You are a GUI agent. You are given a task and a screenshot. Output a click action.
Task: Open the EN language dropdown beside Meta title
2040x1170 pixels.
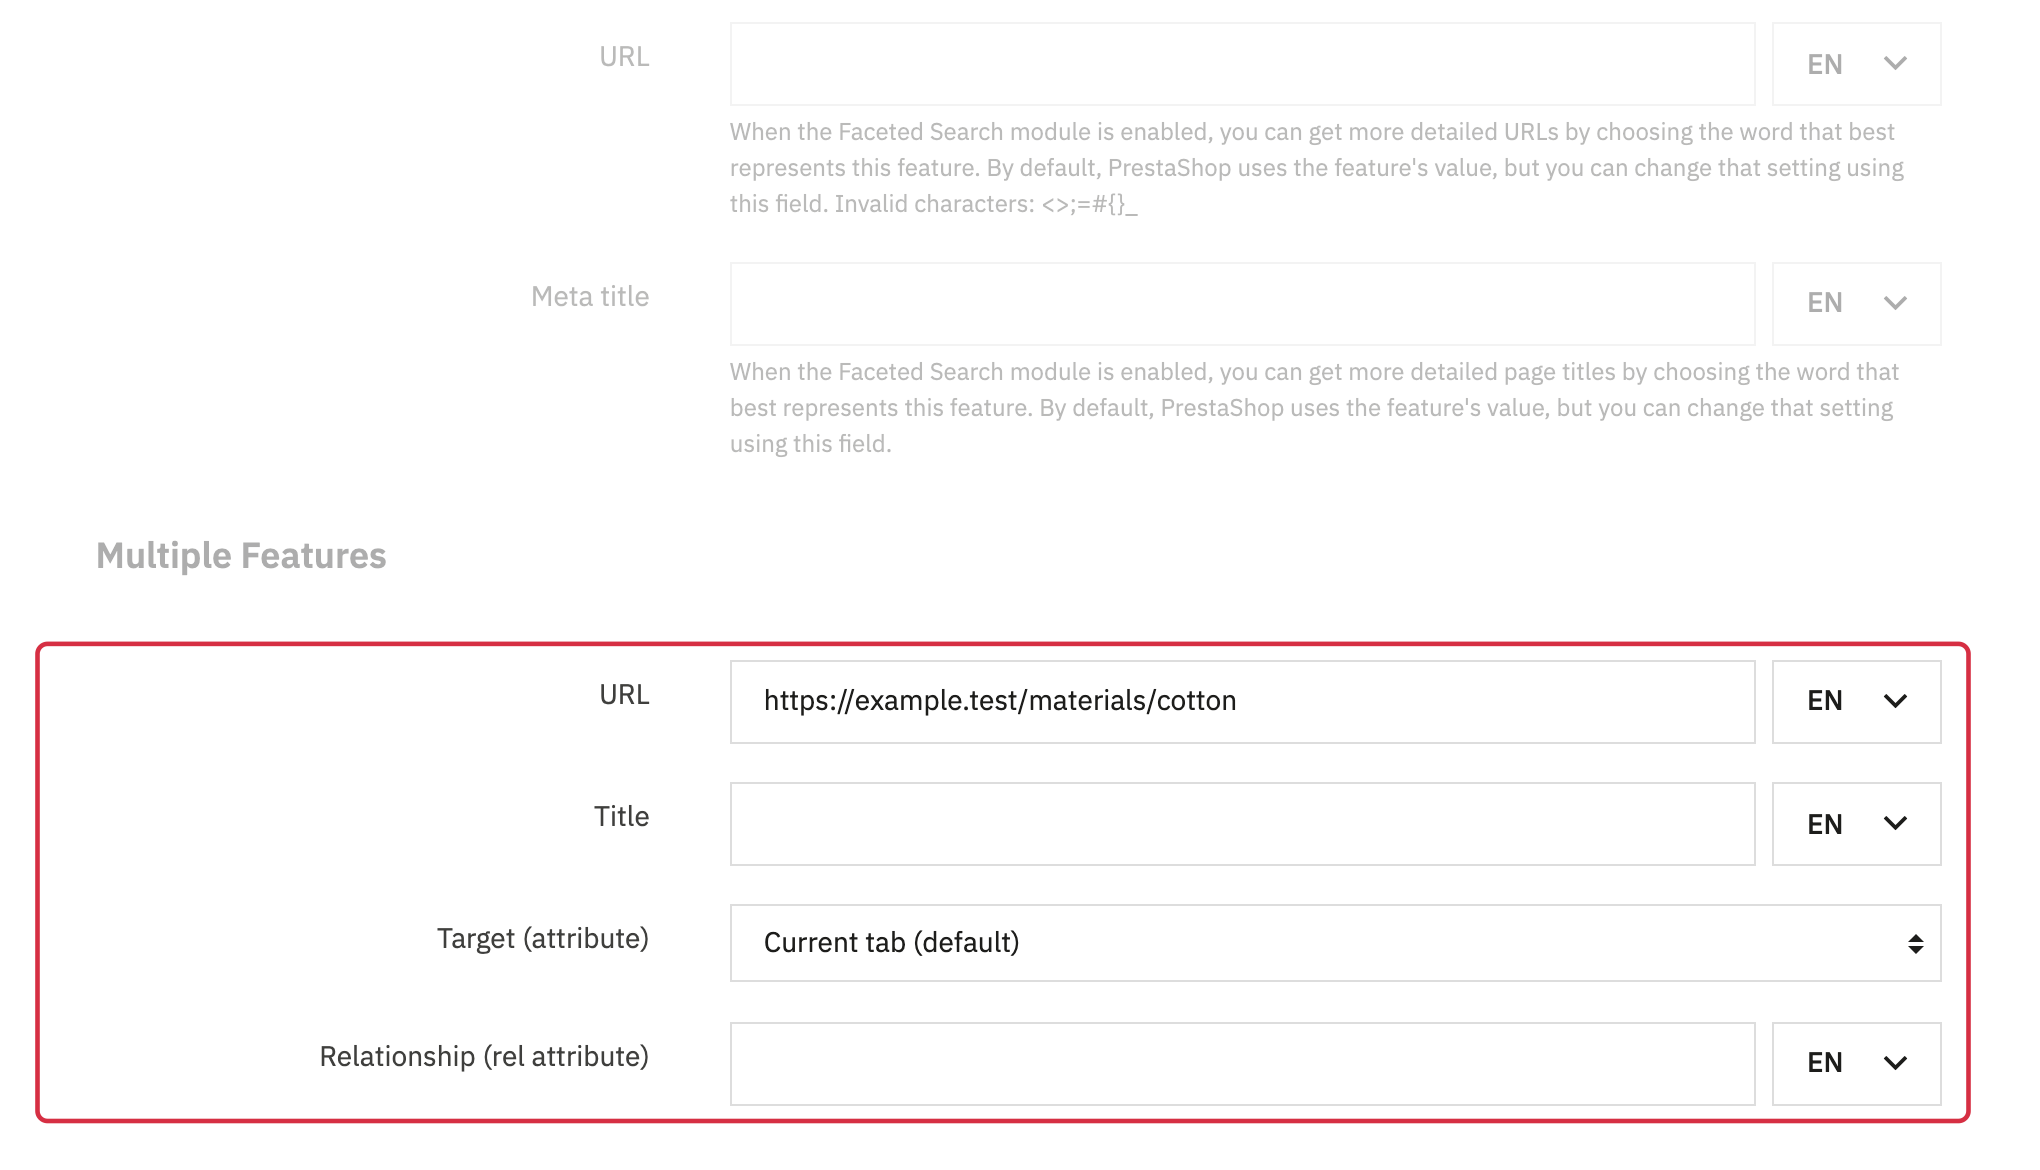pos(1856,304)
